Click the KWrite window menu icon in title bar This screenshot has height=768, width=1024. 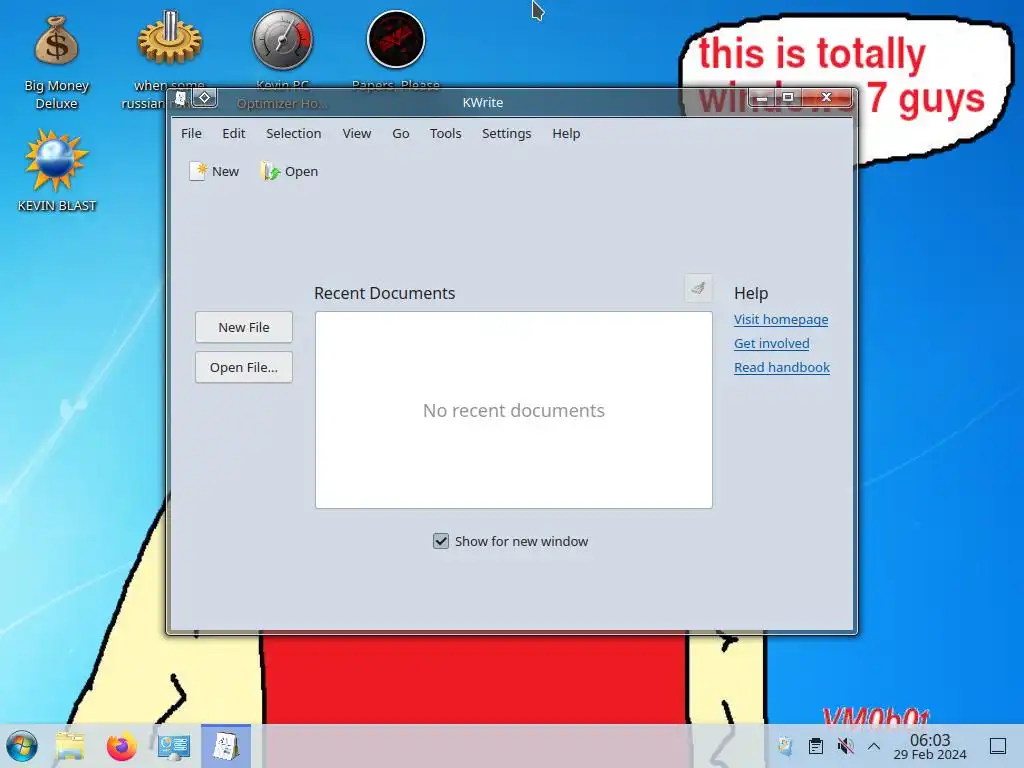coord(181,98)
